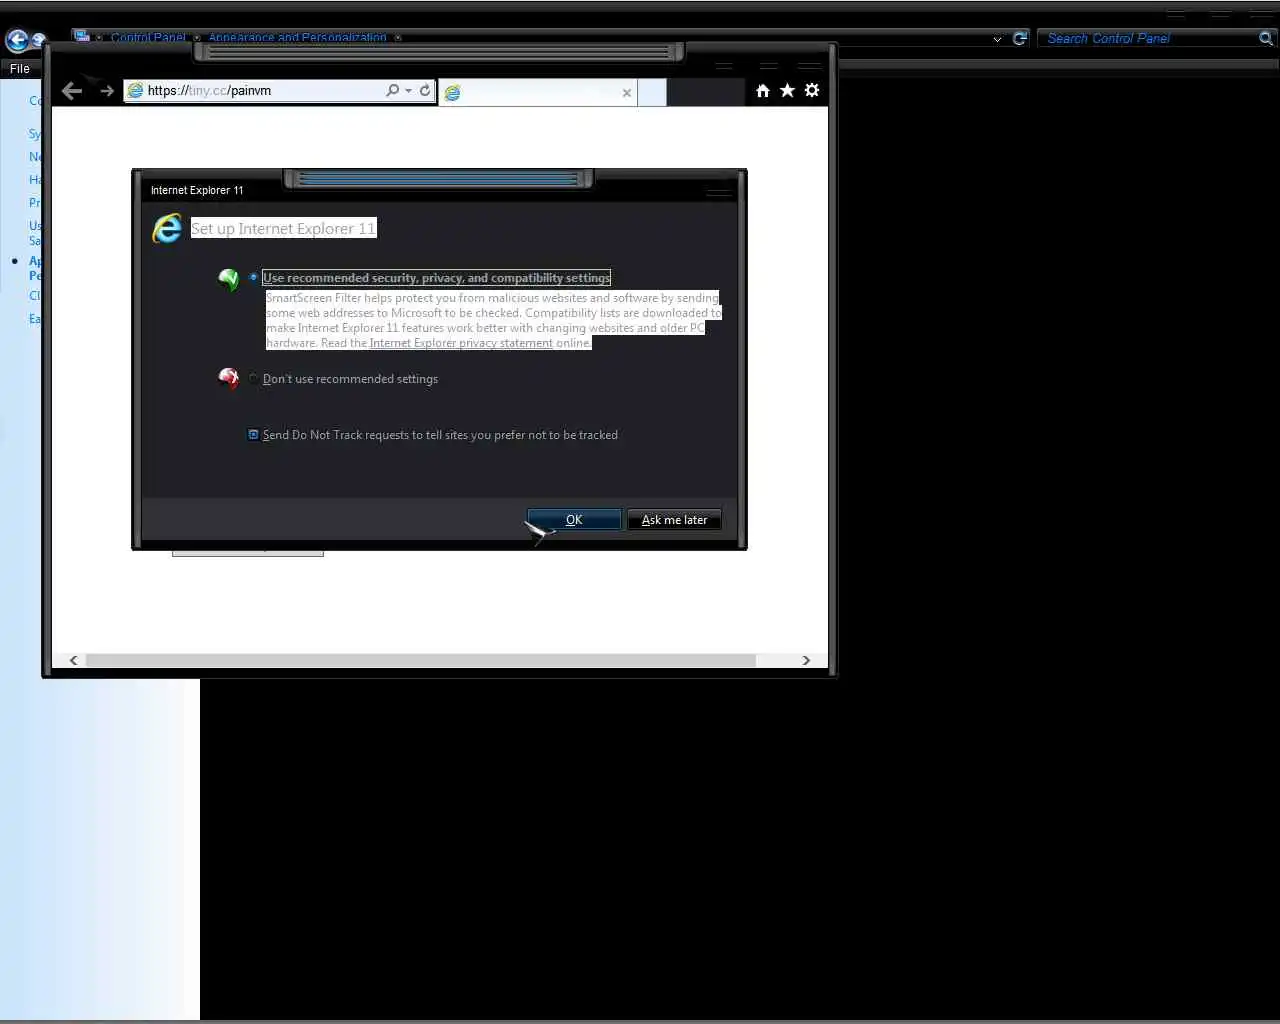Open the Internet Explorer Tools gear
1280x1024 pixels.
[x=812, y=91]
